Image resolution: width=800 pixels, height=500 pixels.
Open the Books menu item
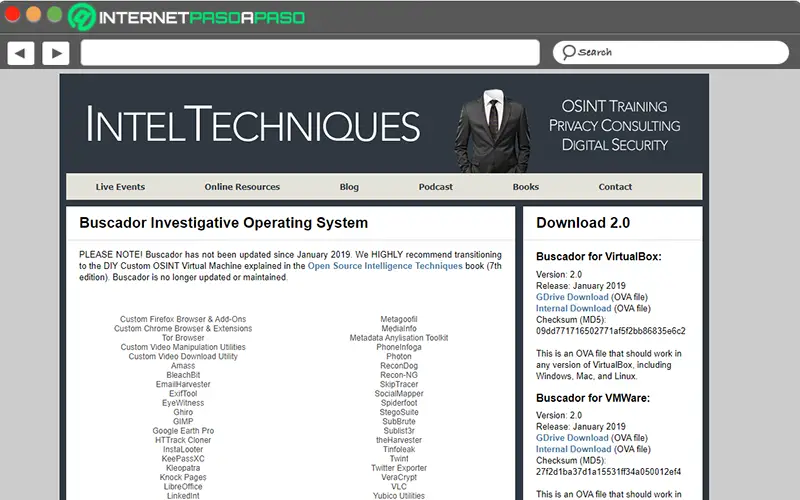526,187
